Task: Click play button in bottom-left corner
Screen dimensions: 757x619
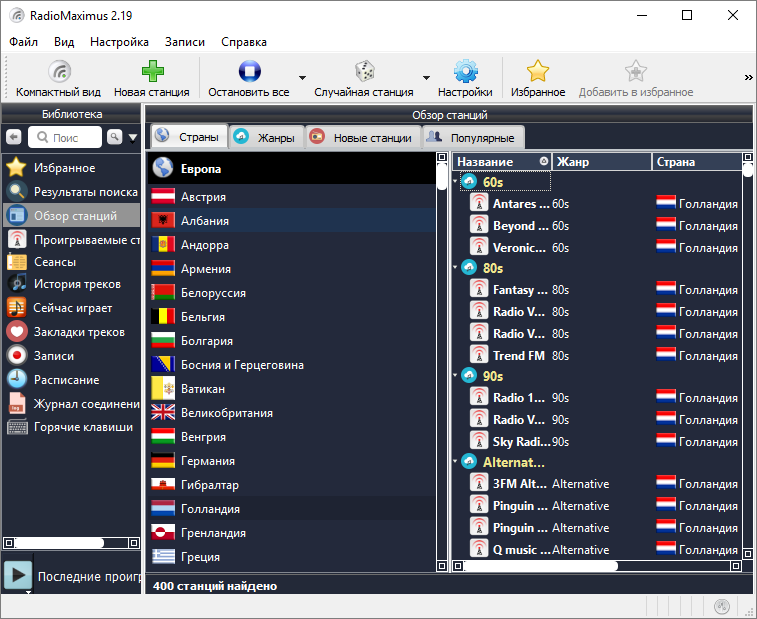Action: 17,575
